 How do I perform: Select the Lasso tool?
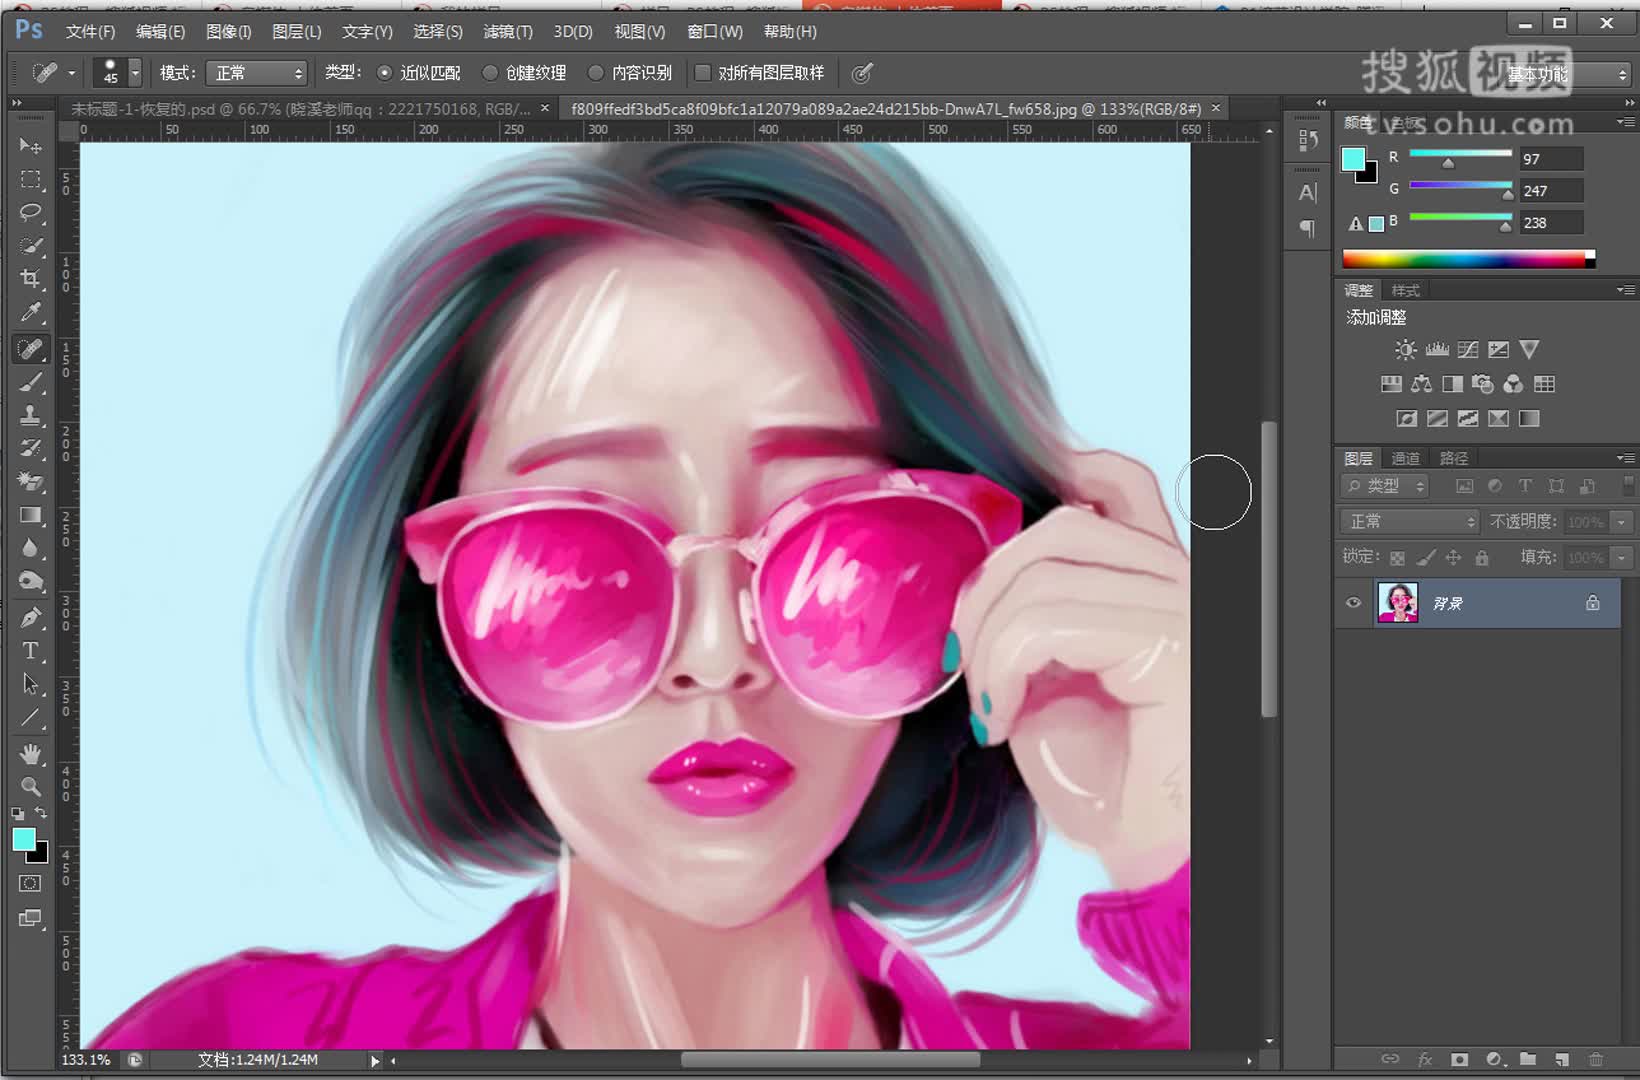tap(30, 212)
